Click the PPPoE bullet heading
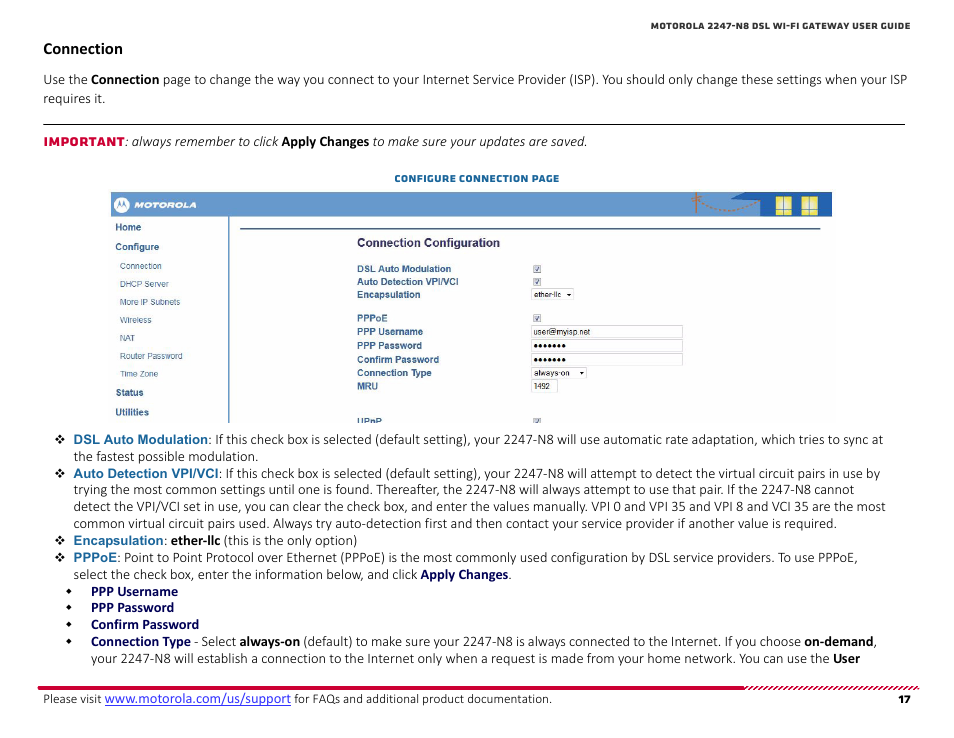The width and height of the screenshot is (954, 738). (95, 557)
